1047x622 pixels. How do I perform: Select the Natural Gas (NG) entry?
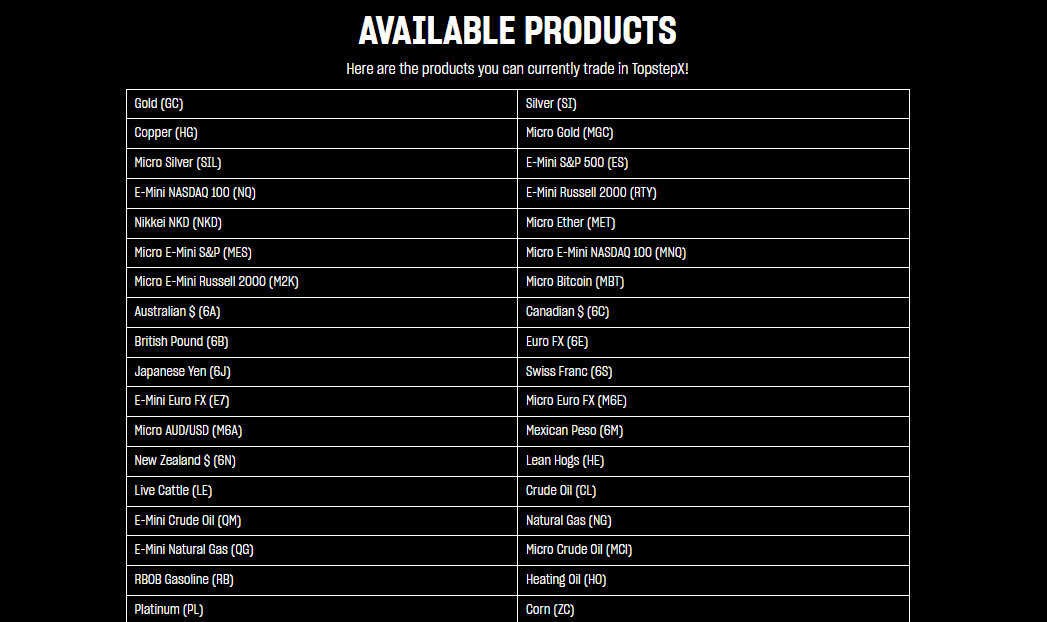click(568, 521)
